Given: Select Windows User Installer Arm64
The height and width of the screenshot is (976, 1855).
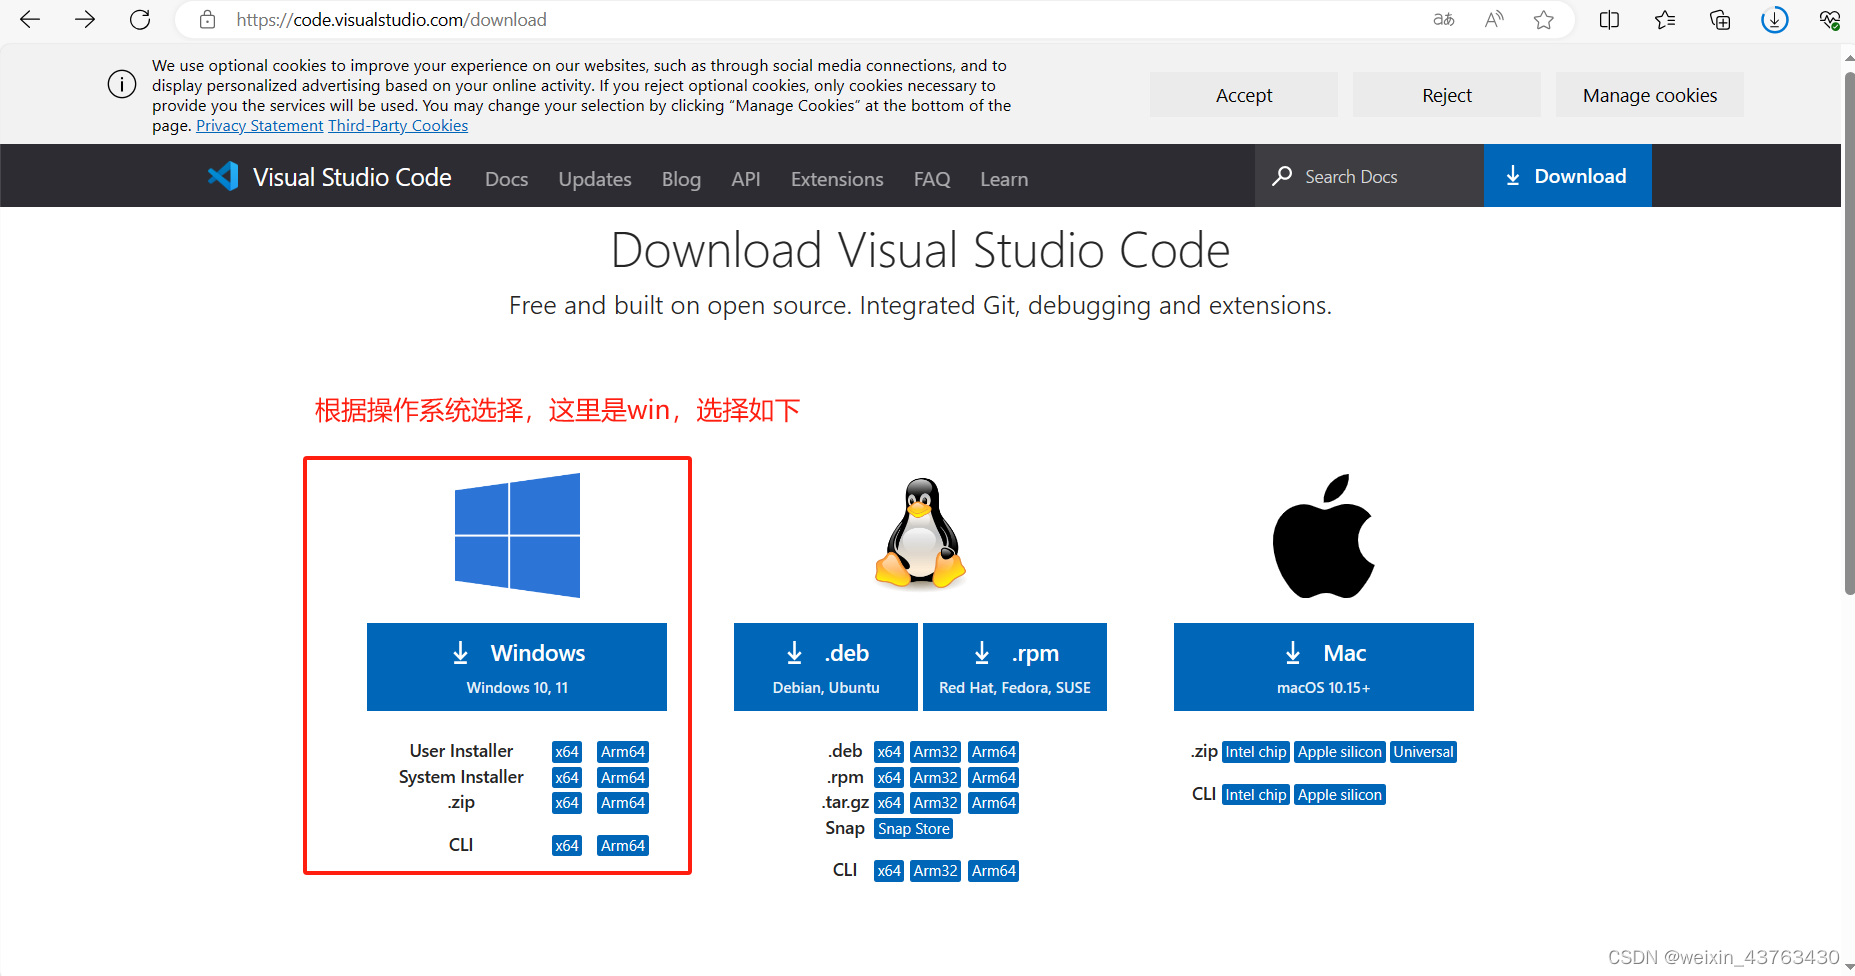Looking at the screenshot, I should click(x=623, y=752).
